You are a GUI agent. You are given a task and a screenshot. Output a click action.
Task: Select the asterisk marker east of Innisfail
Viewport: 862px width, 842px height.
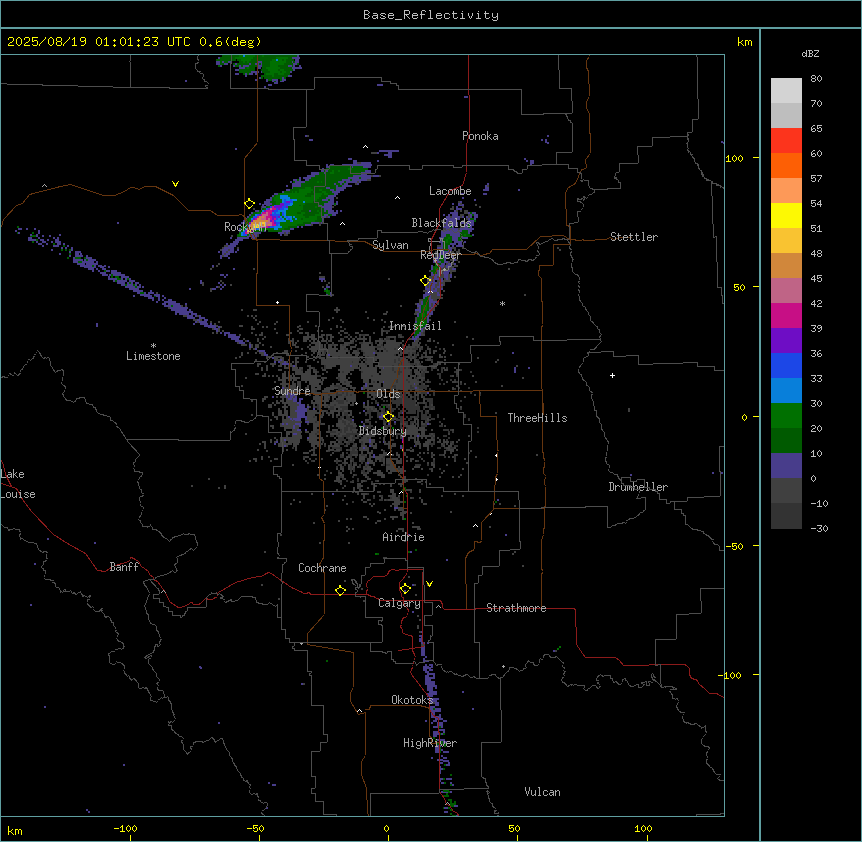coord(502,303)
